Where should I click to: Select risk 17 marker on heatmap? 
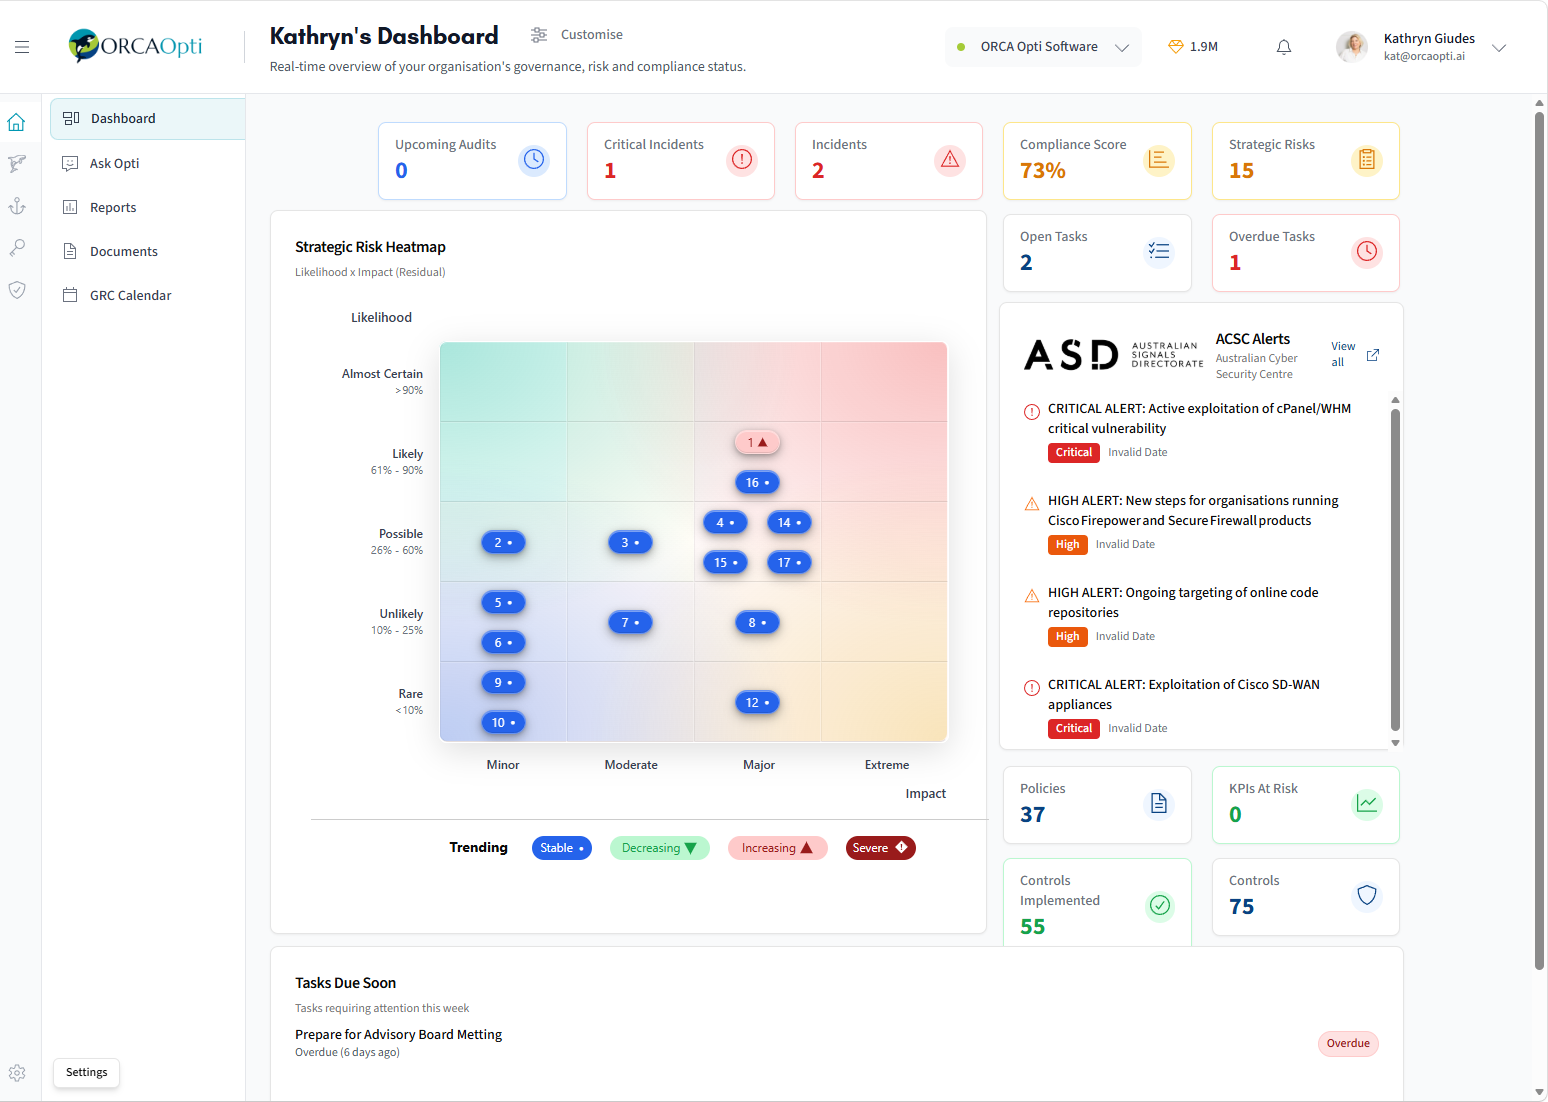pyautogui.click(x=789, y=562)
